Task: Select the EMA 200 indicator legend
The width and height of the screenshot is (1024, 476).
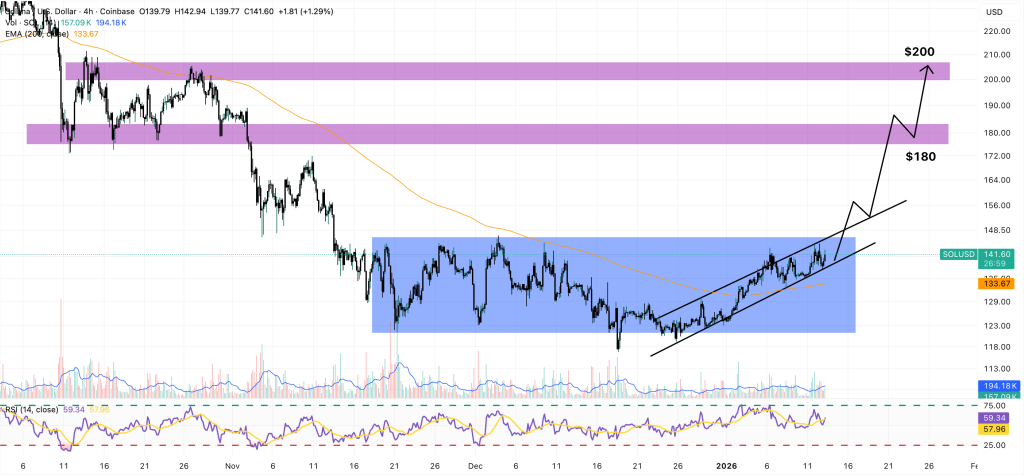Action: point(40,34)
